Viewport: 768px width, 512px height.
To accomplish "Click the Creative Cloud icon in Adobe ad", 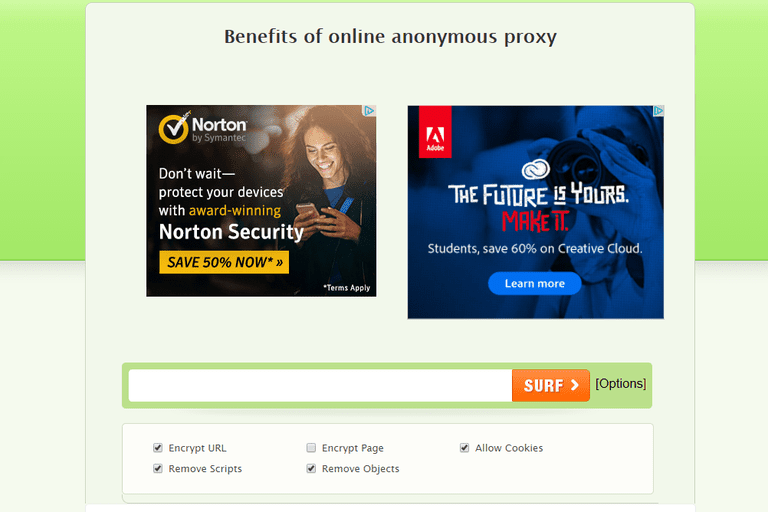I will pos(535,170).
